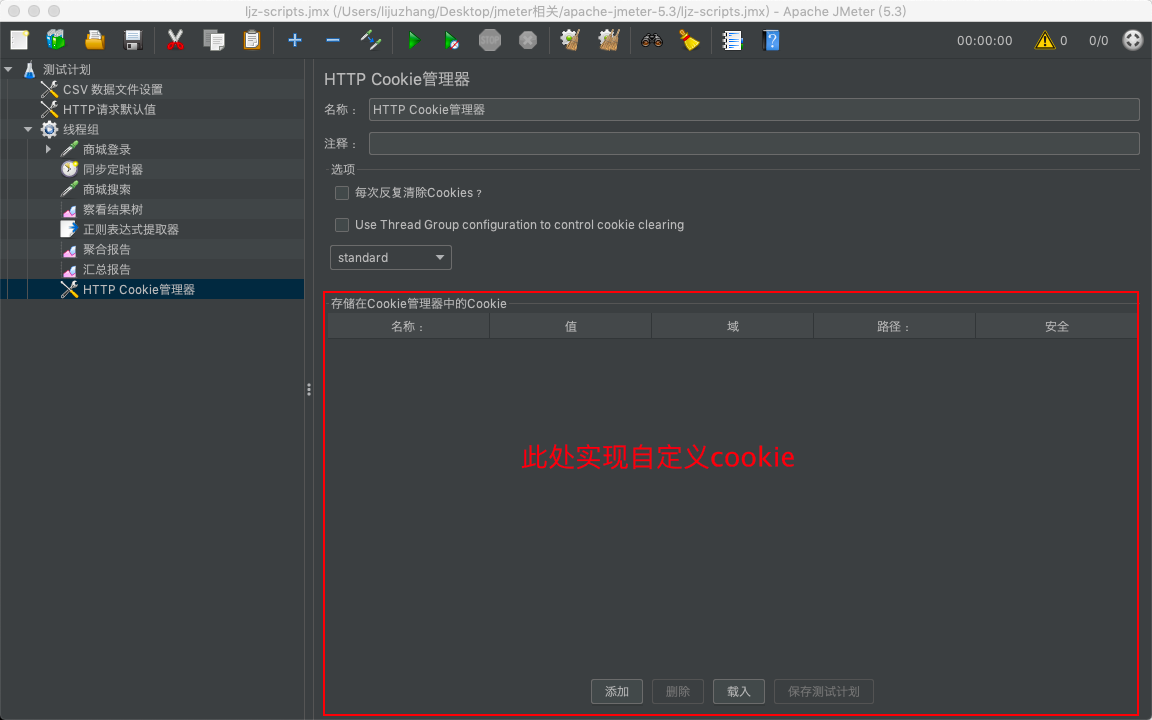Click the 添加 button

[616, 691]
